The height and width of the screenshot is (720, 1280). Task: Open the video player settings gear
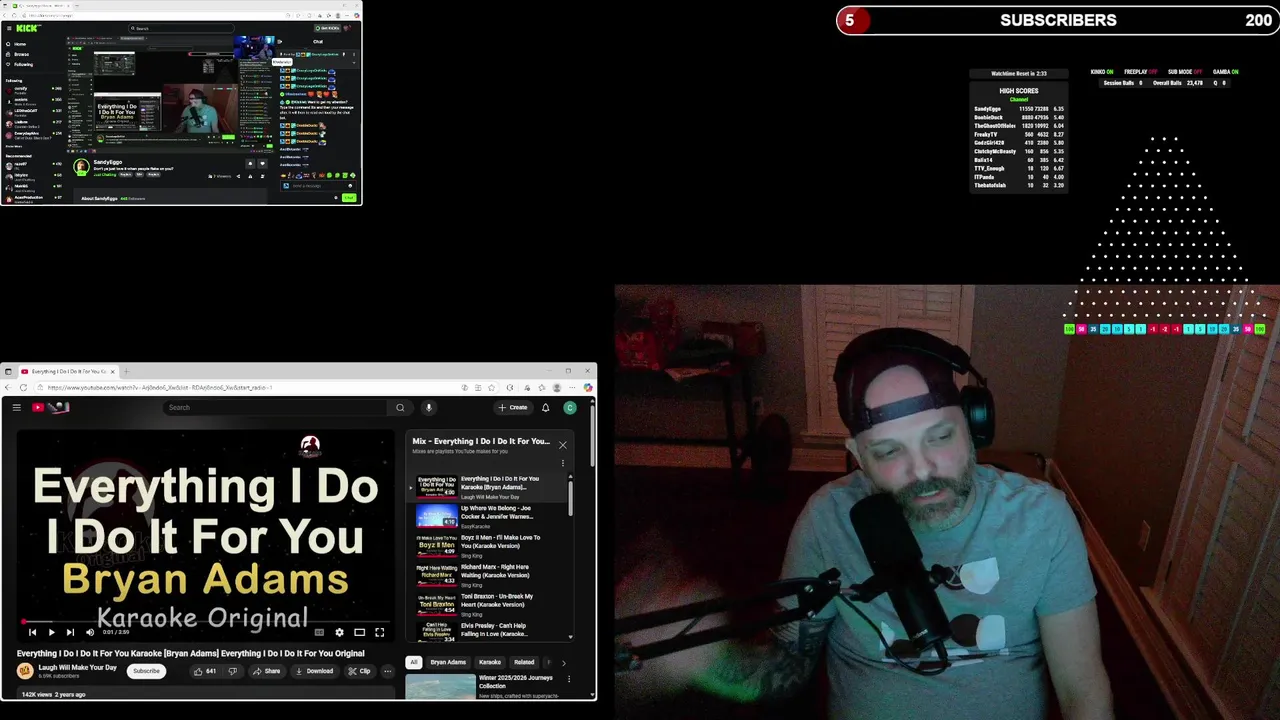coord(339,632)
